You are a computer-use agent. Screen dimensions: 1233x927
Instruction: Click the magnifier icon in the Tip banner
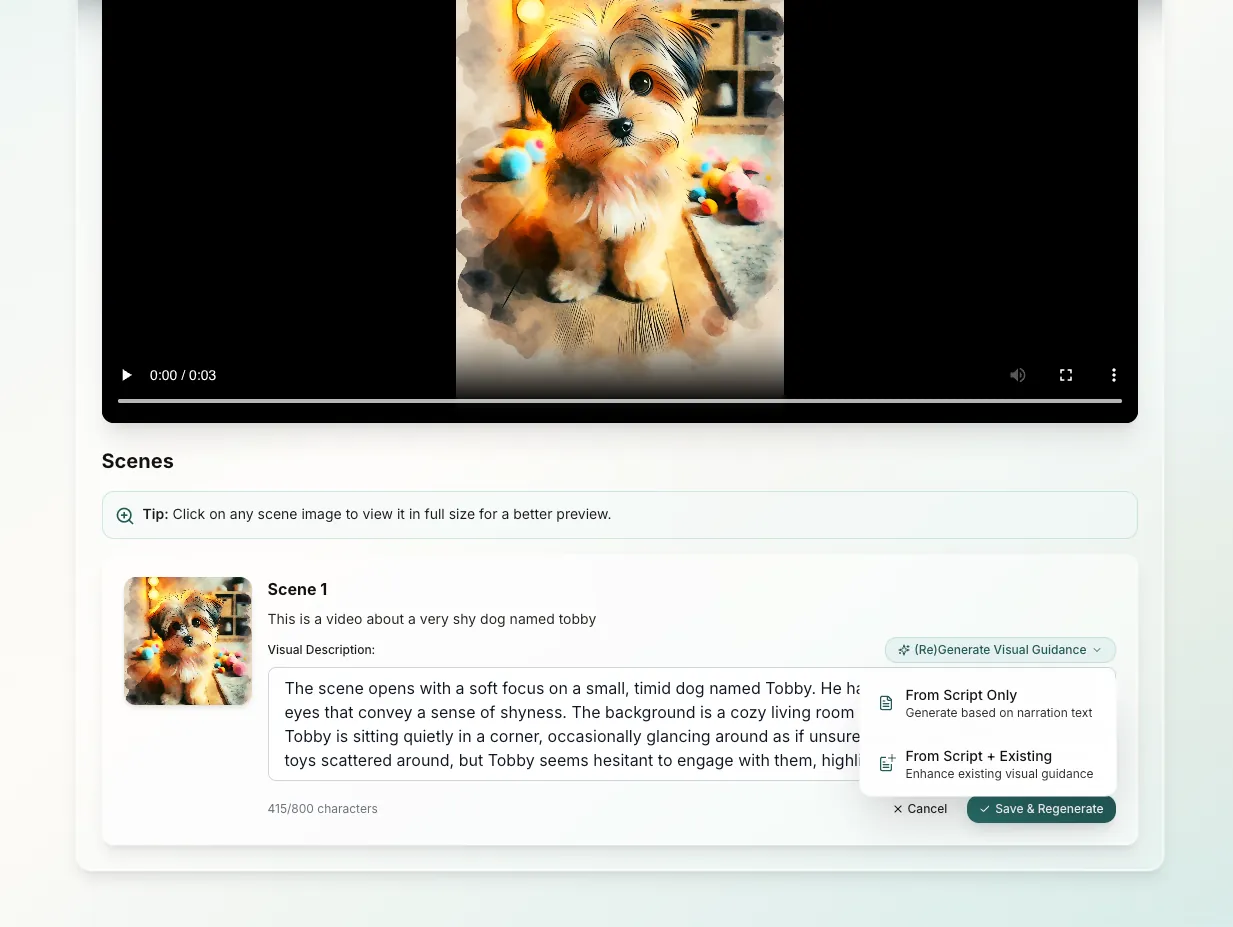pos(125,515)
